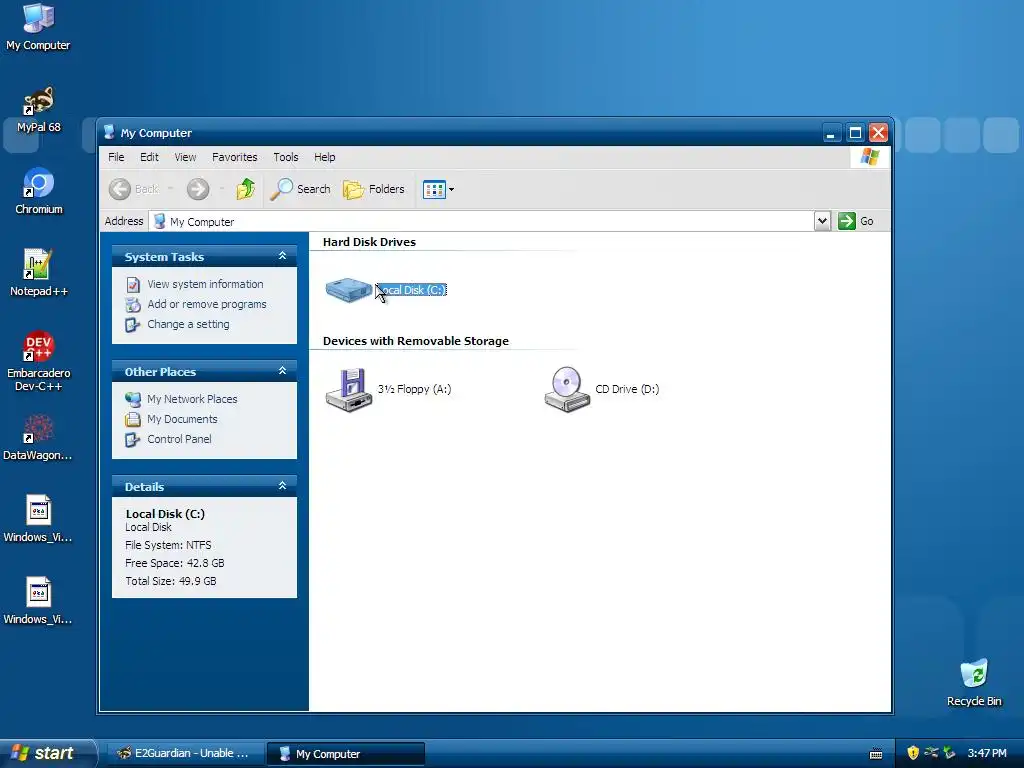
Task: Open the Favorites menu
Action: point(234,157)
